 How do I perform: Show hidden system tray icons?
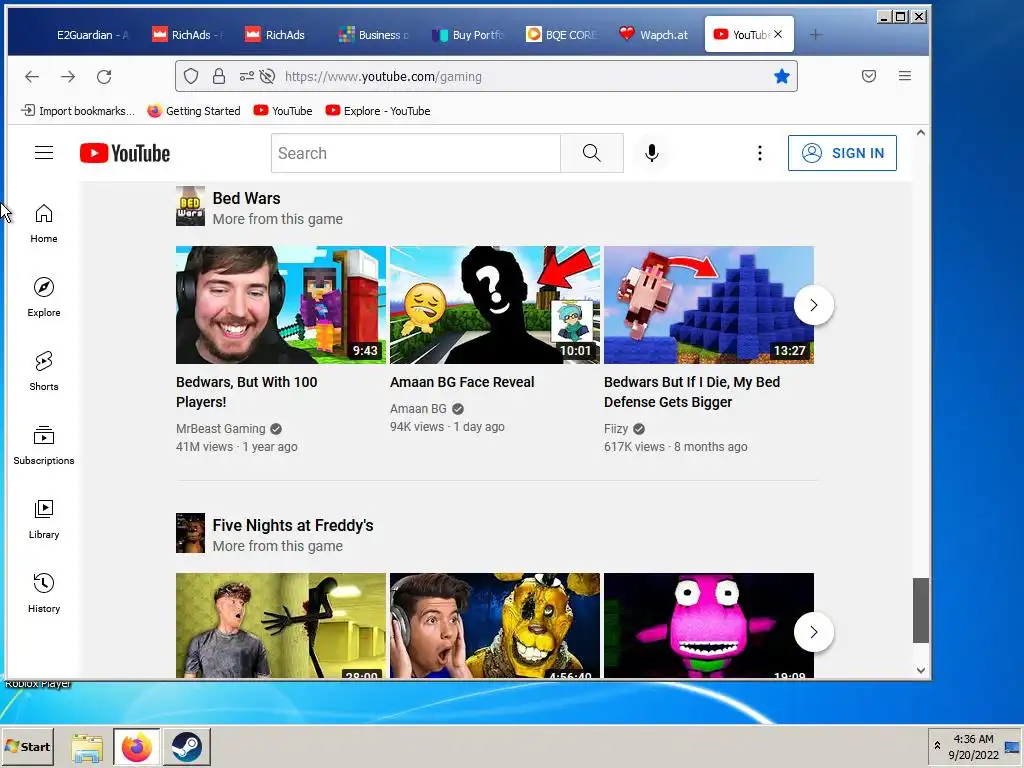937,746
